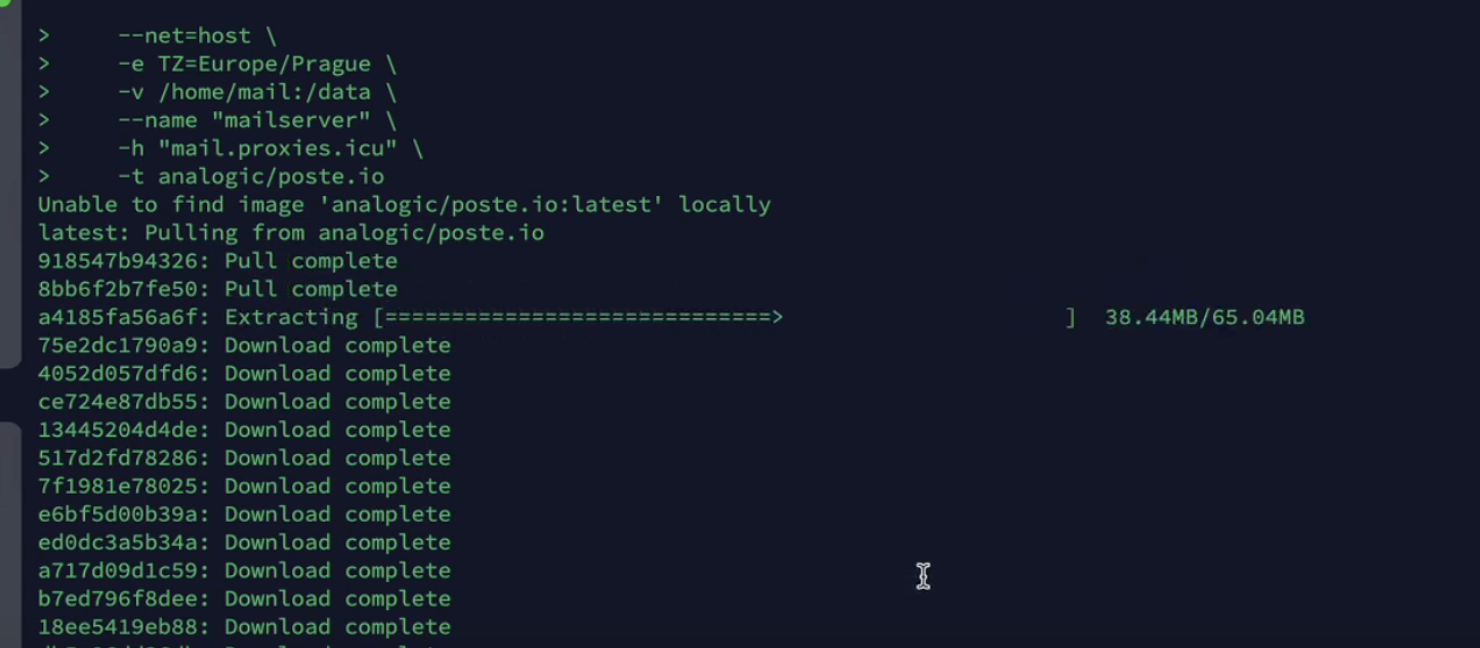Screen dimensions: 1480x648
Task: Click the "mailserver" container name text
Action: pos(291,120)
